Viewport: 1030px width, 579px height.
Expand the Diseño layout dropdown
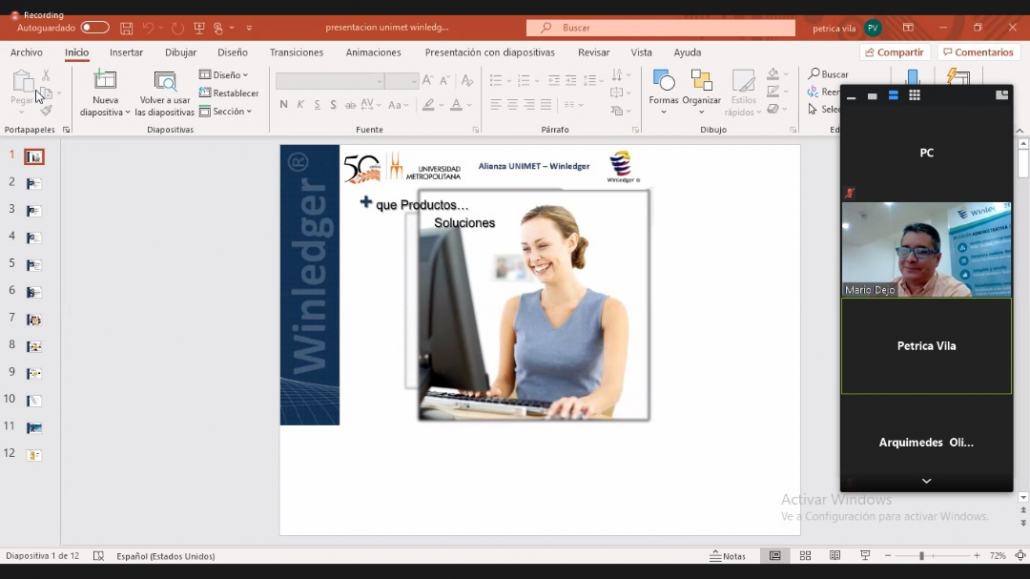tap(224, 75)
